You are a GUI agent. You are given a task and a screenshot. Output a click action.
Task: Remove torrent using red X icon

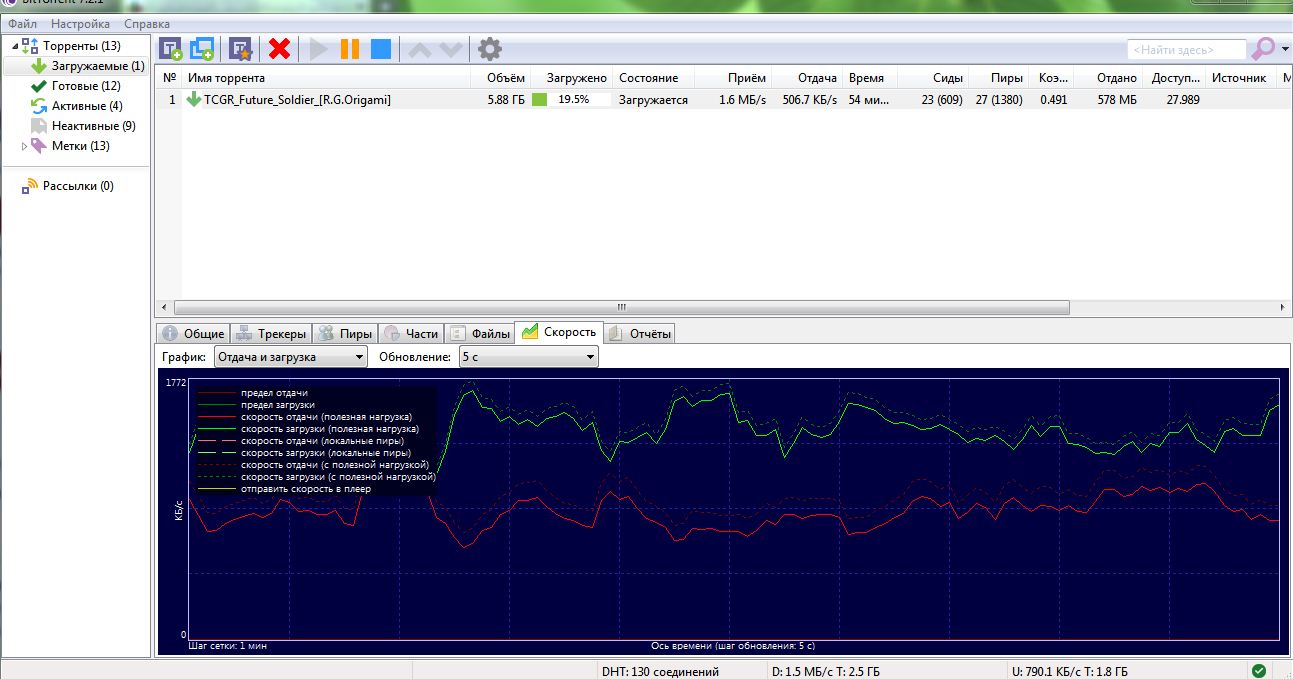point(280,48)
